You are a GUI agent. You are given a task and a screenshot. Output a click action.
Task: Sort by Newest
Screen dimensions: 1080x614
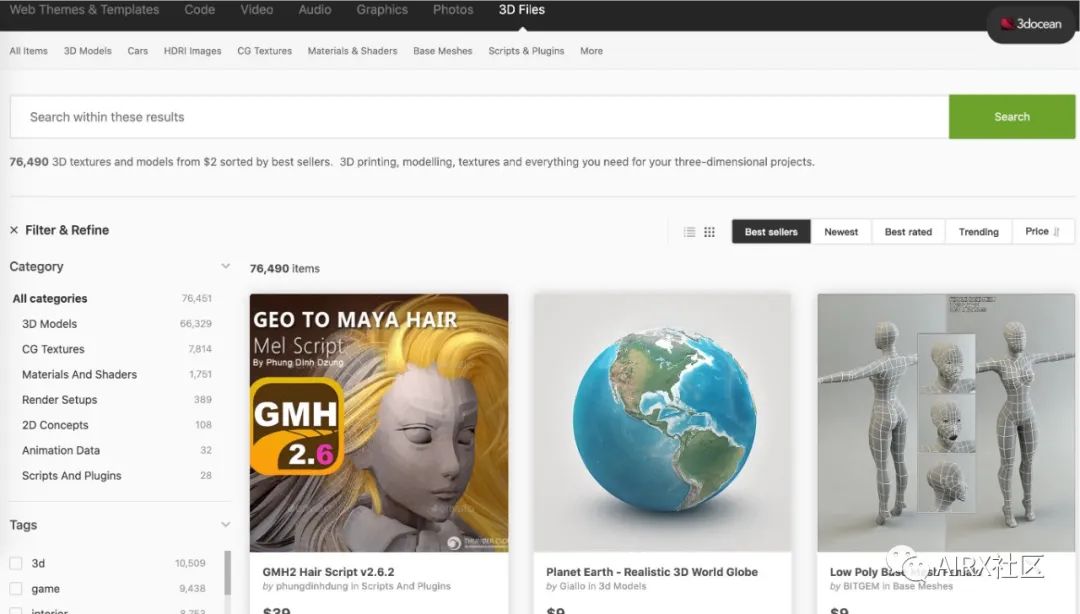(x=841, y=232)
